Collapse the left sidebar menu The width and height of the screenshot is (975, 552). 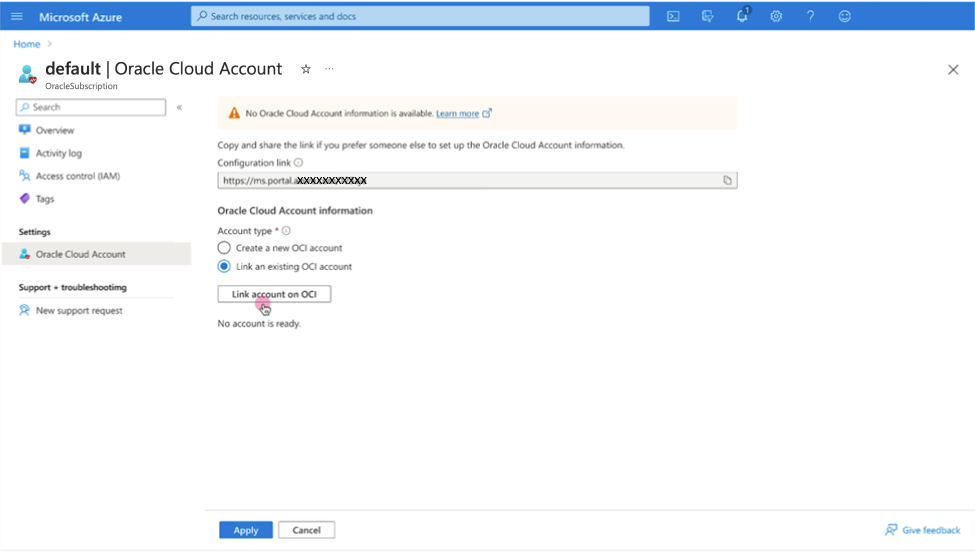[179, 107]
